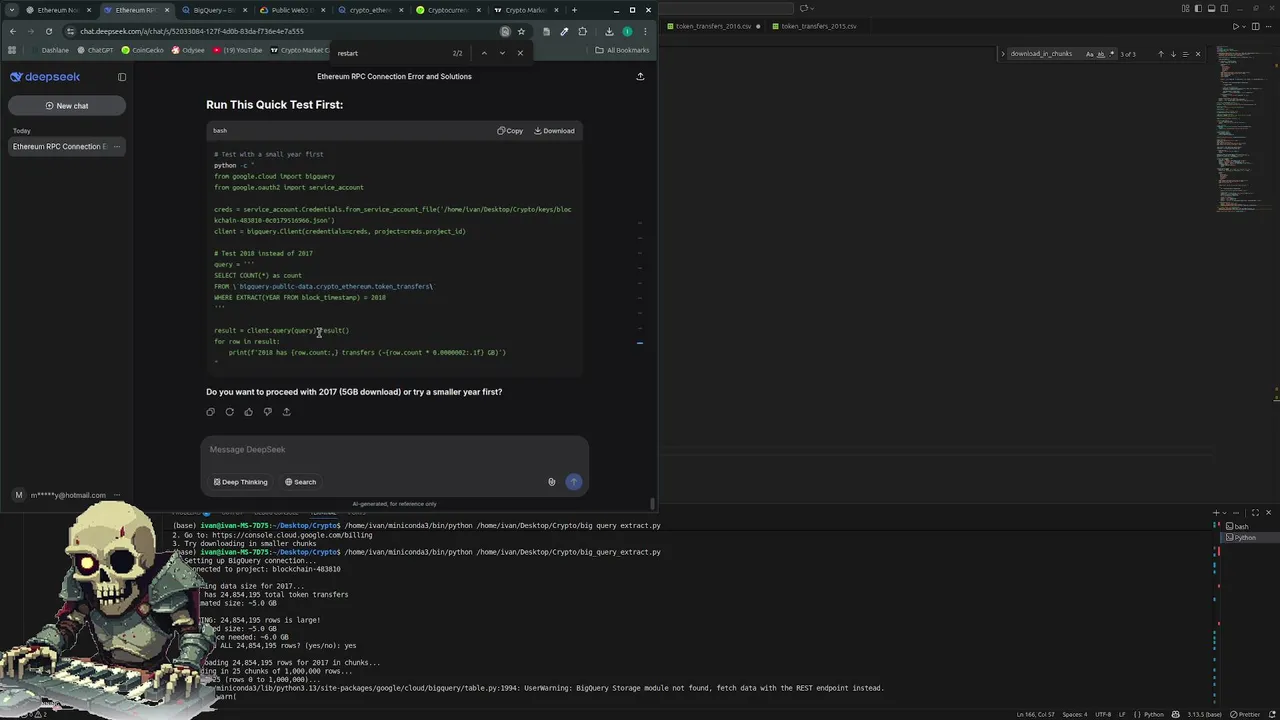Open the browser three-dot menu
The image size is (1280, 720).
point(645,31)
